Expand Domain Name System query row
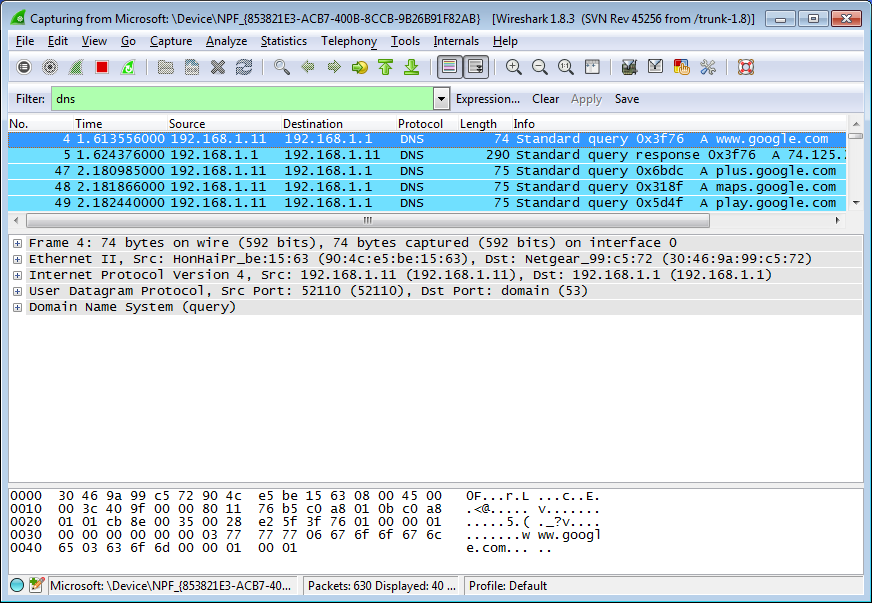This screenshot has height=603, width=872. click(17, 308)
